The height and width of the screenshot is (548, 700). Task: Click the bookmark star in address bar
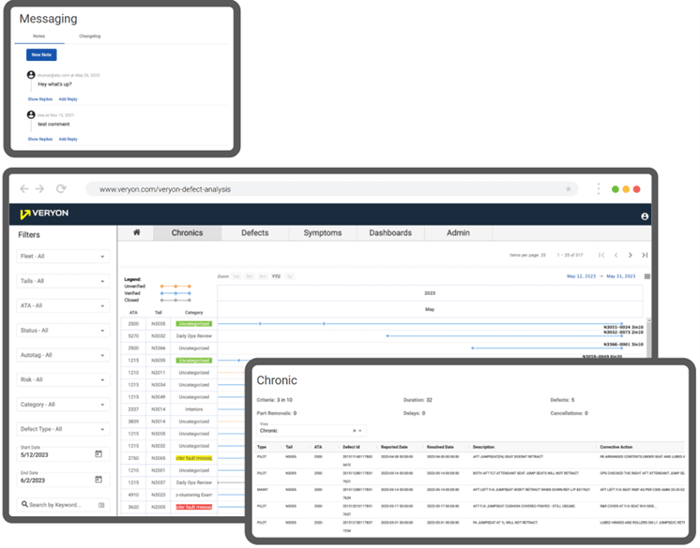(x=568, y=188)
